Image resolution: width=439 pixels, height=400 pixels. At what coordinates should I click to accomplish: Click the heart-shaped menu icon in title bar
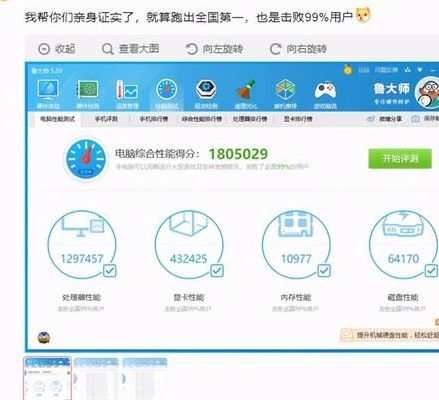pos(420,70)
